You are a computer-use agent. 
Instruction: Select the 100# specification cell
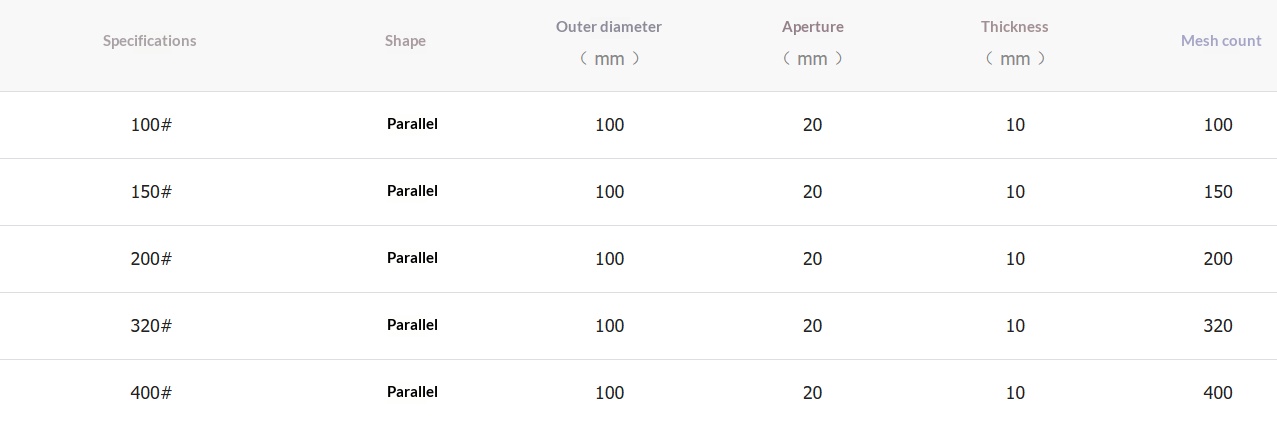tap(151, 125)
